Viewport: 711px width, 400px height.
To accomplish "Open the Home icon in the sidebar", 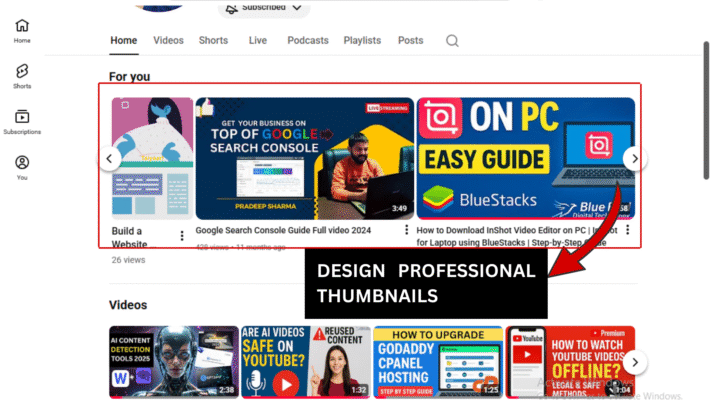I will click(x=22, y=31).
